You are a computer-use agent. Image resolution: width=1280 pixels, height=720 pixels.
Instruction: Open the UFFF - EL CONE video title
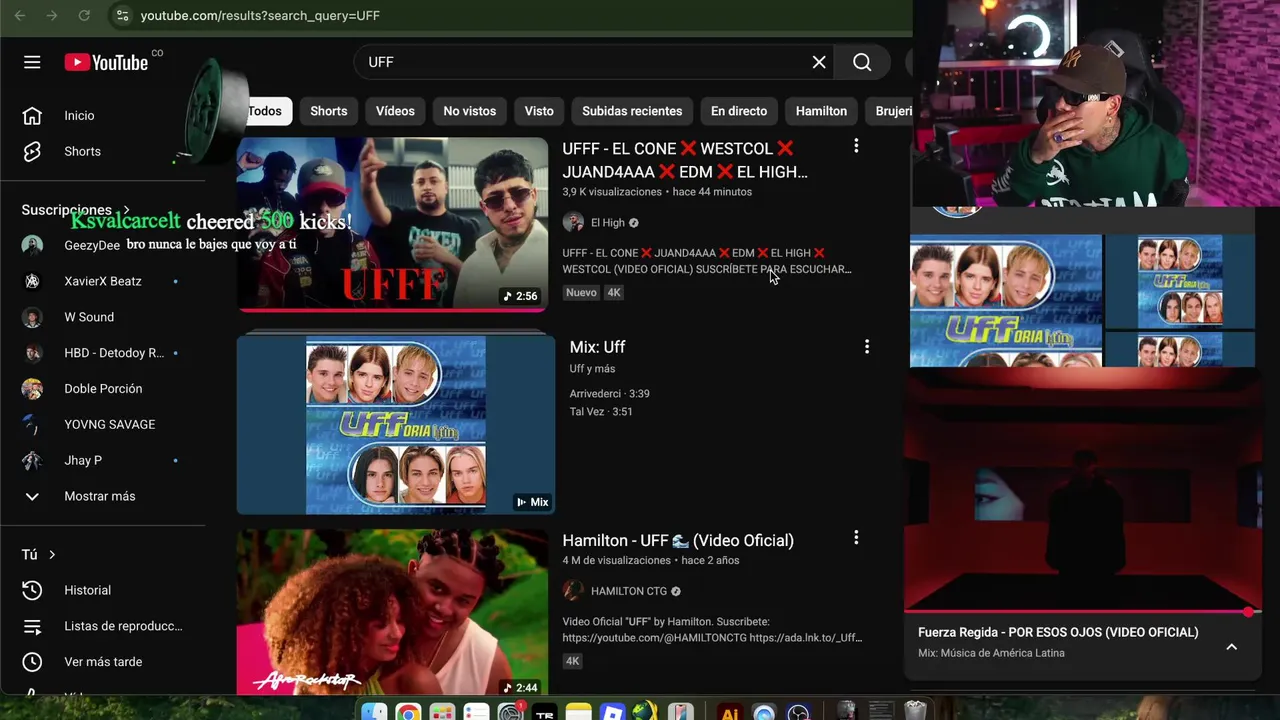pyautogui.click(x=685, y=160)
